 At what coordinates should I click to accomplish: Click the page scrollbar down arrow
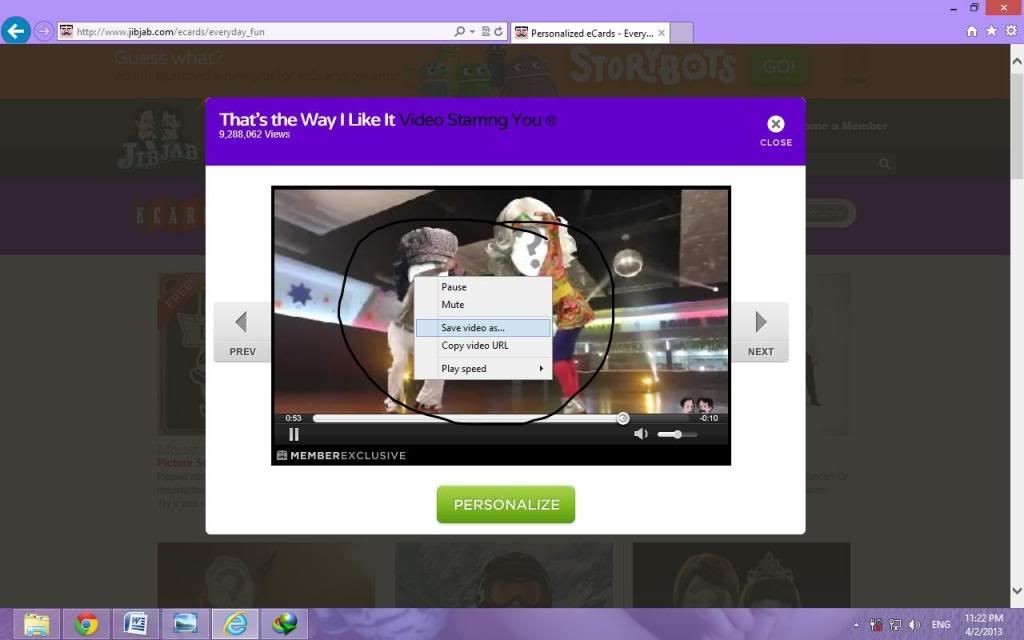[x=1016, y=591]
